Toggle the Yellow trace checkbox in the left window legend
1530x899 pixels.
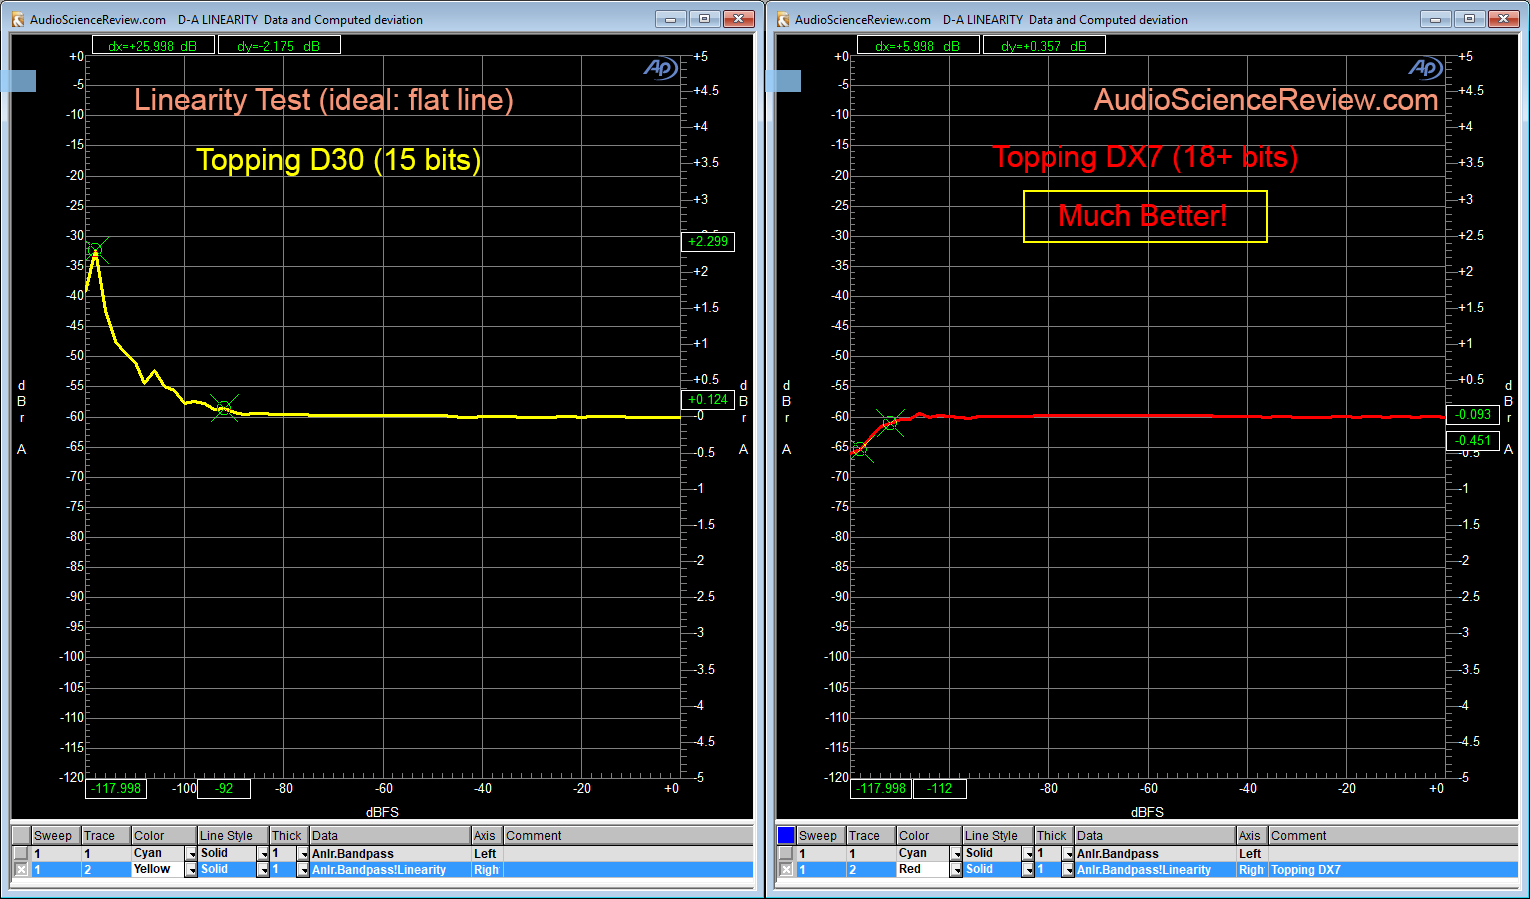(20, 869)
